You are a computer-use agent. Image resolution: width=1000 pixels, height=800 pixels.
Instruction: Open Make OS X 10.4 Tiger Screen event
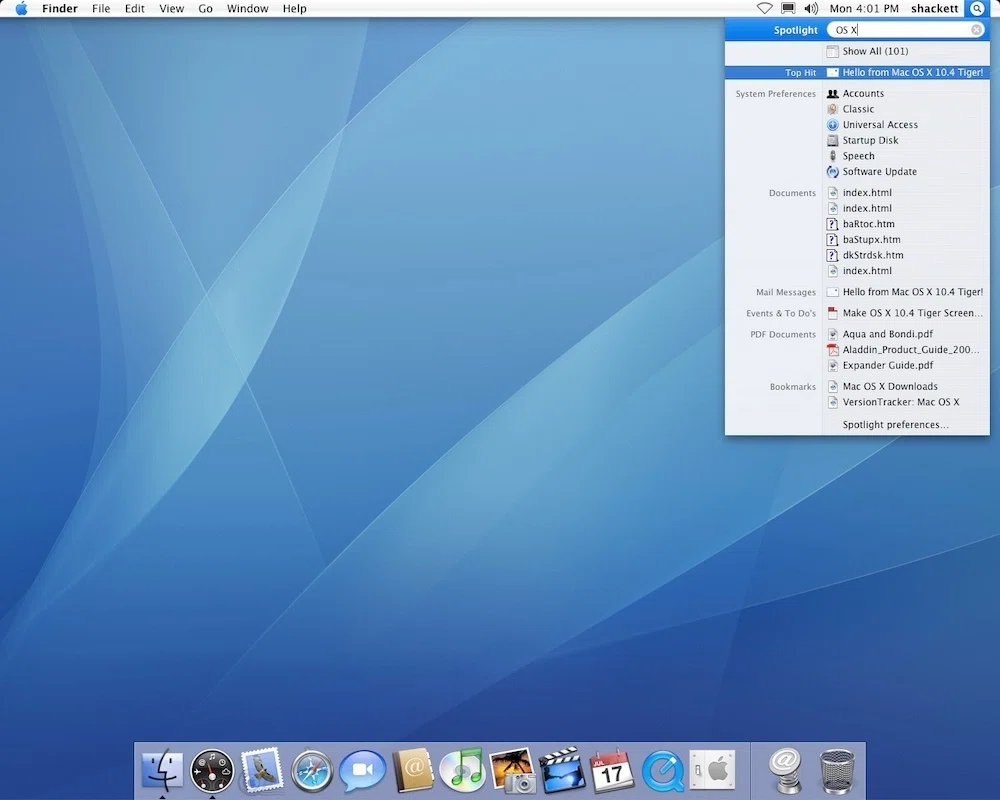tap(906, 313)
